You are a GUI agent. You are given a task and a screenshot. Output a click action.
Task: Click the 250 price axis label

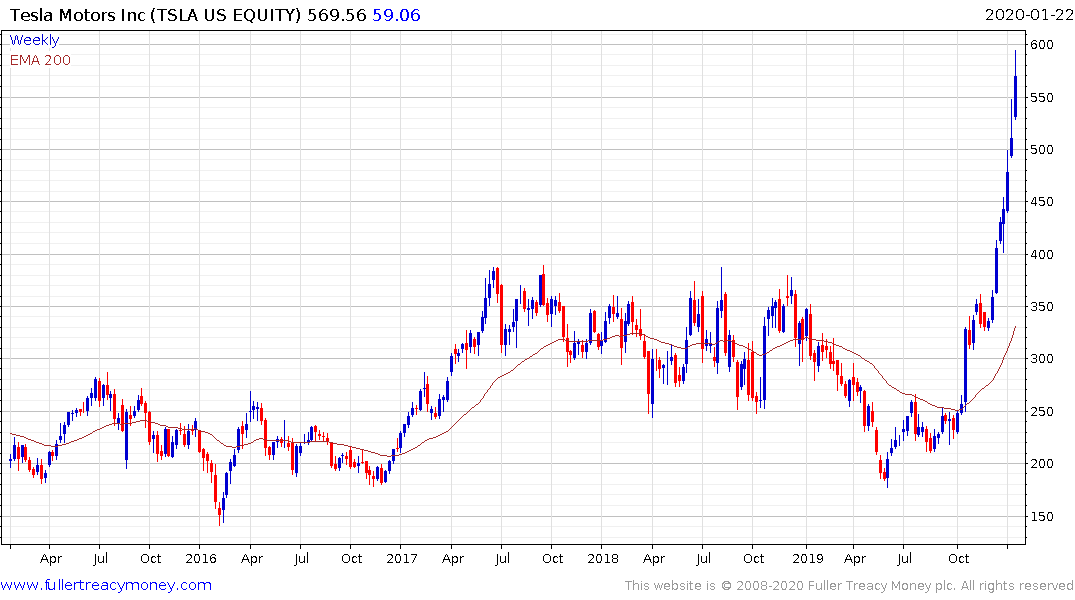1041,411
